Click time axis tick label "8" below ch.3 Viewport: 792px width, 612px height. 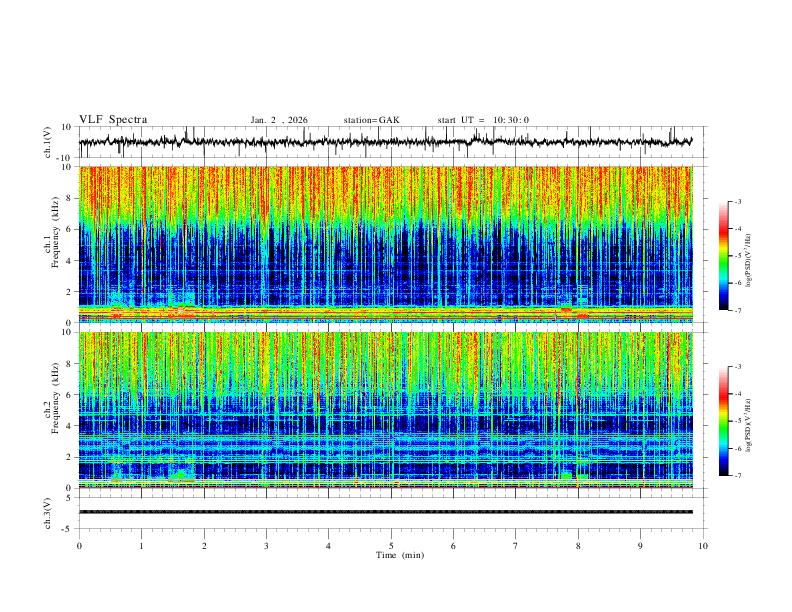tap(578, 546)
